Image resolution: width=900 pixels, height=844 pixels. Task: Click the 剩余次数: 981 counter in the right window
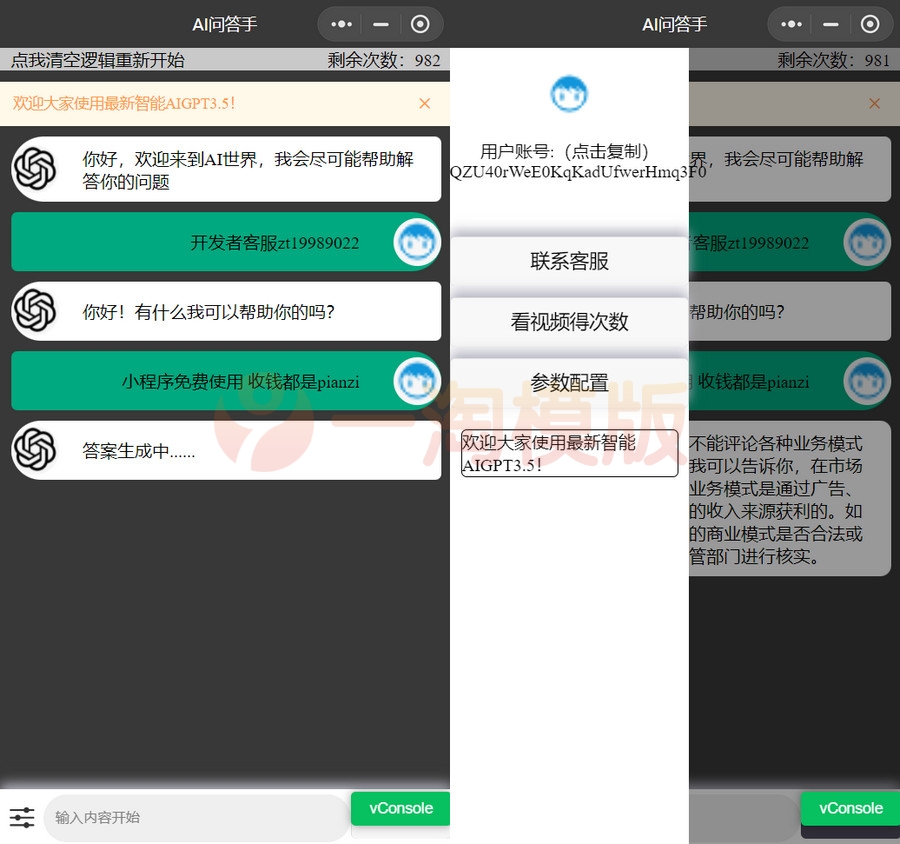pyautogui.click(x=833, y=60)
